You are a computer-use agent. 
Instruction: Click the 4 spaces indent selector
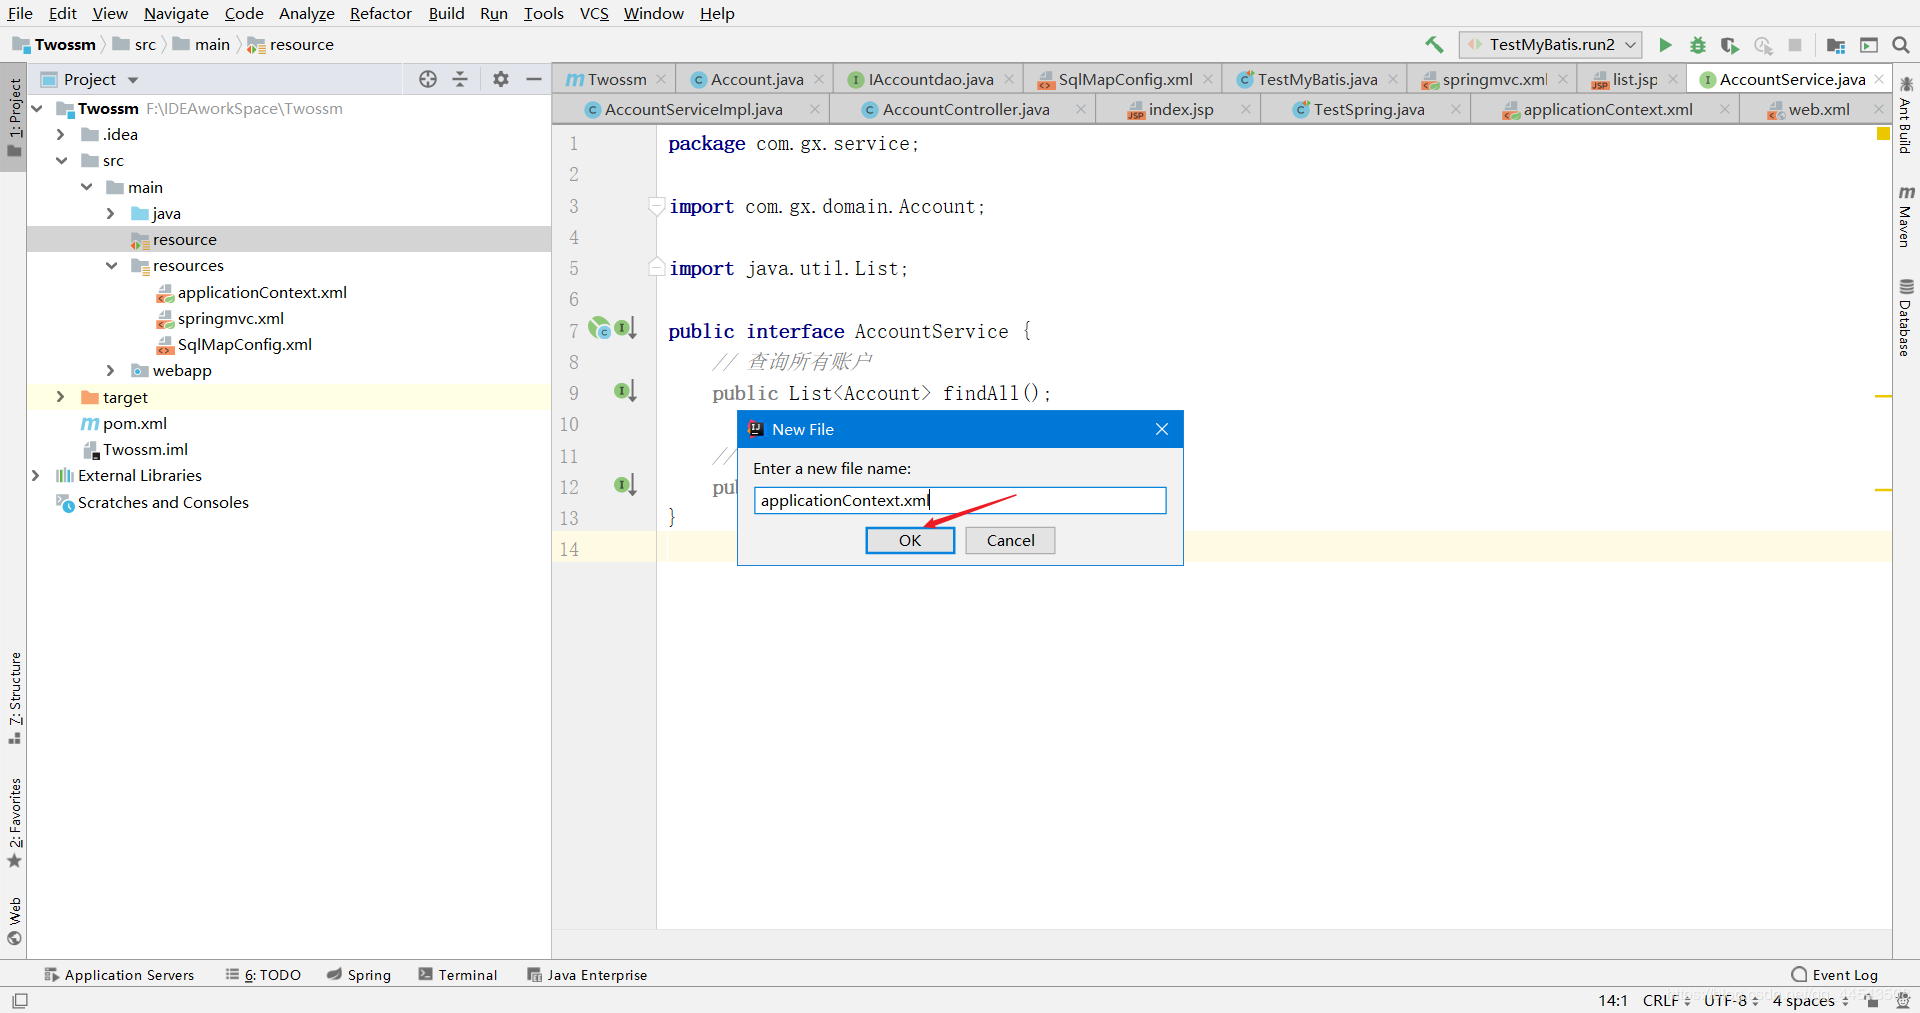[x=1811, y=1000]
